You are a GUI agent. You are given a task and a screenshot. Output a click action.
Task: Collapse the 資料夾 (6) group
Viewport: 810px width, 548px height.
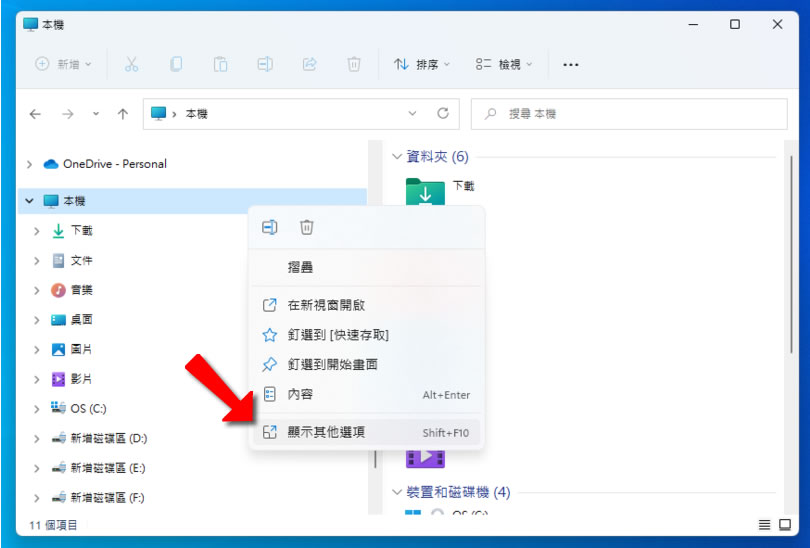coord(397,156)
